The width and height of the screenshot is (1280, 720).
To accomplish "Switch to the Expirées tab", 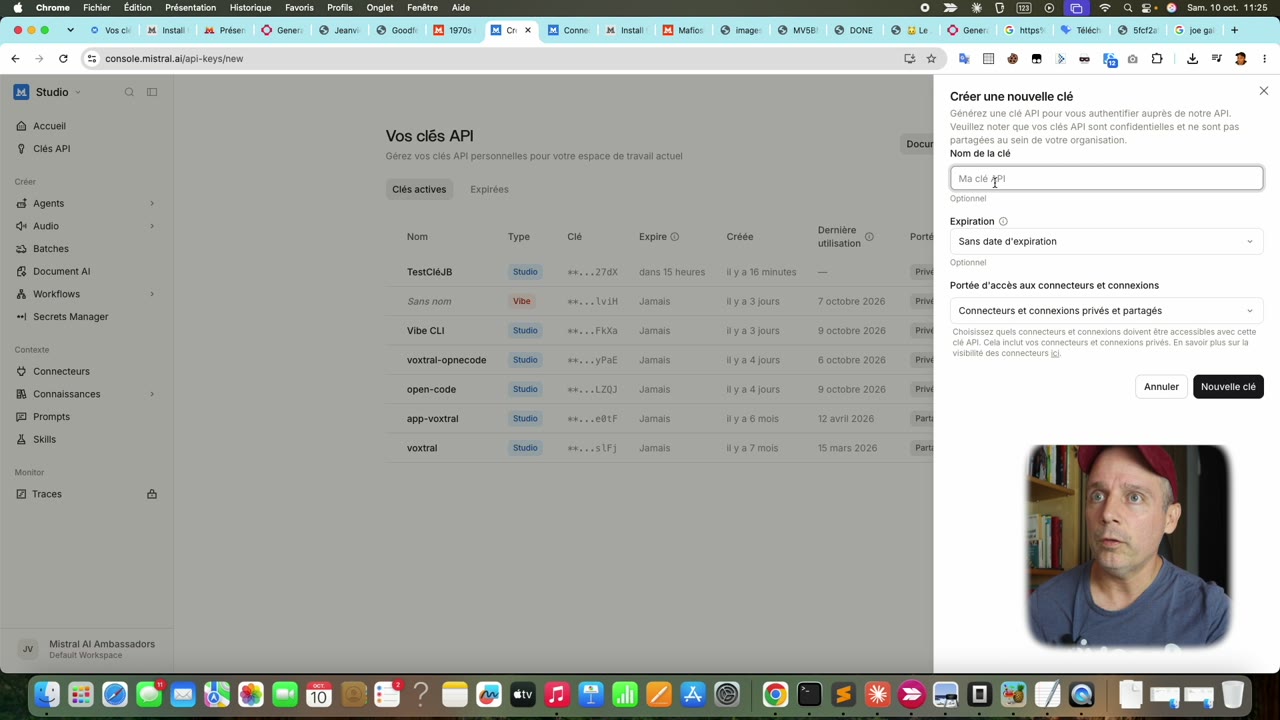I will (489, 189).
